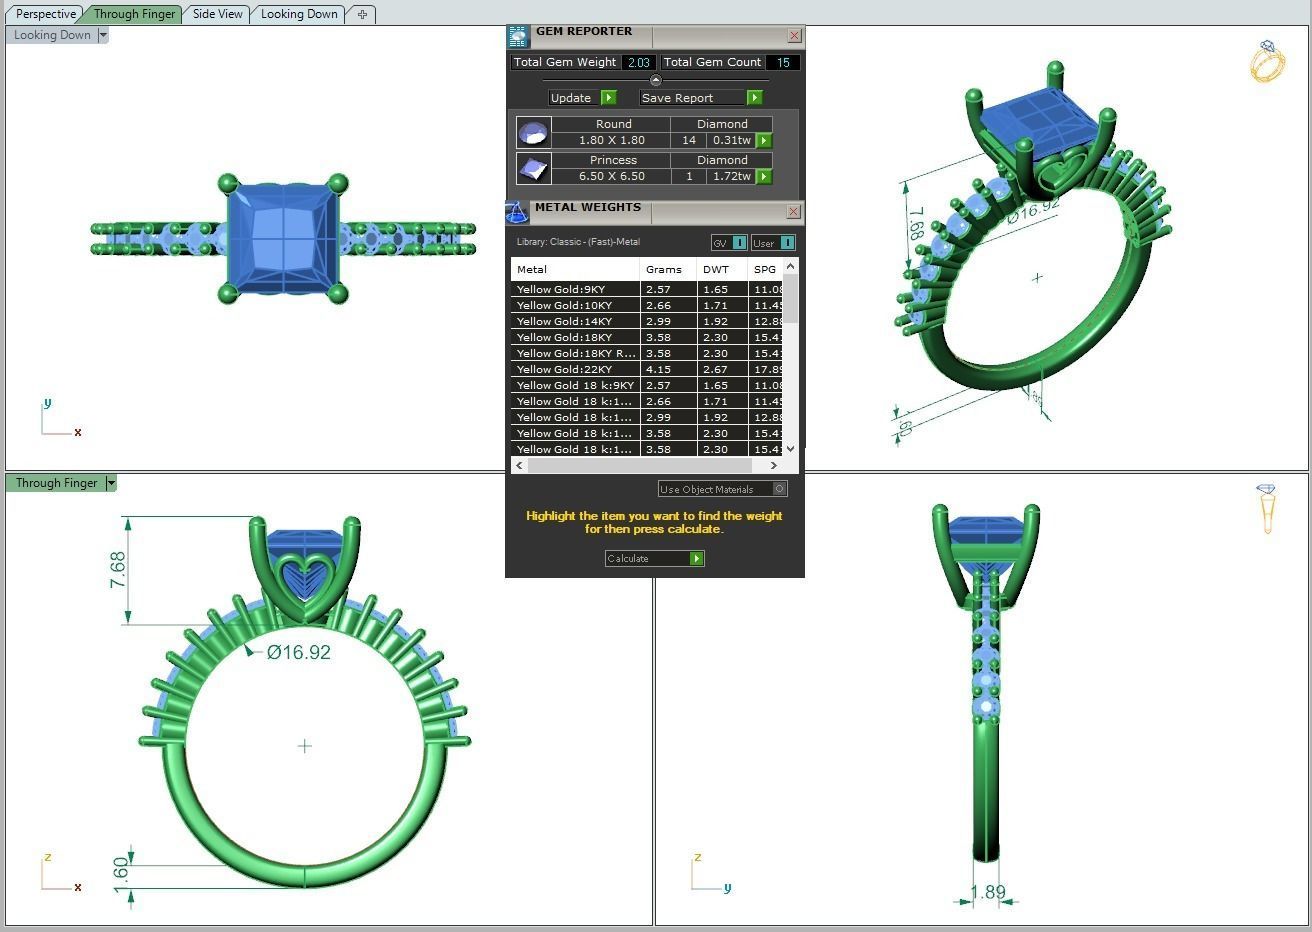The height and width of the screenshot is (932, 1312).
Task: Click the Library: Classic - (Fast)-Metal label
Action: (x=578, y=242)
